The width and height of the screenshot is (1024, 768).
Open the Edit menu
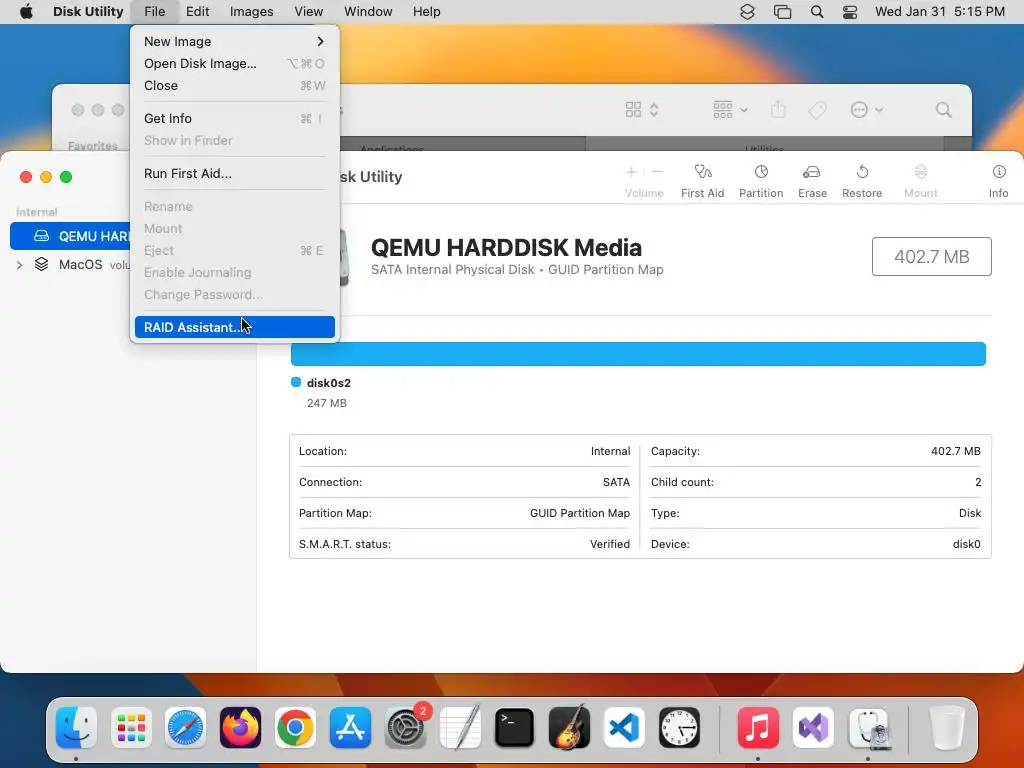pos(197,12)
